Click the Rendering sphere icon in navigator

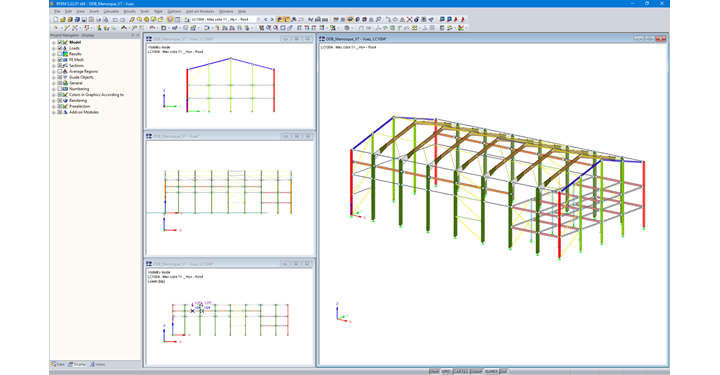(x=65, y=101)
